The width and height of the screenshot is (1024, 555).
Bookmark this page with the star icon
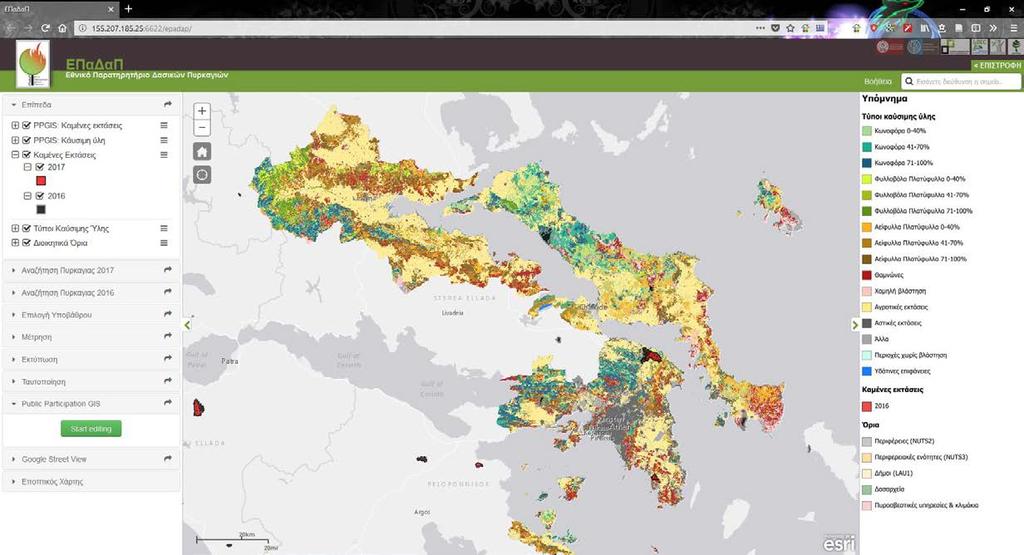(790, 28)
